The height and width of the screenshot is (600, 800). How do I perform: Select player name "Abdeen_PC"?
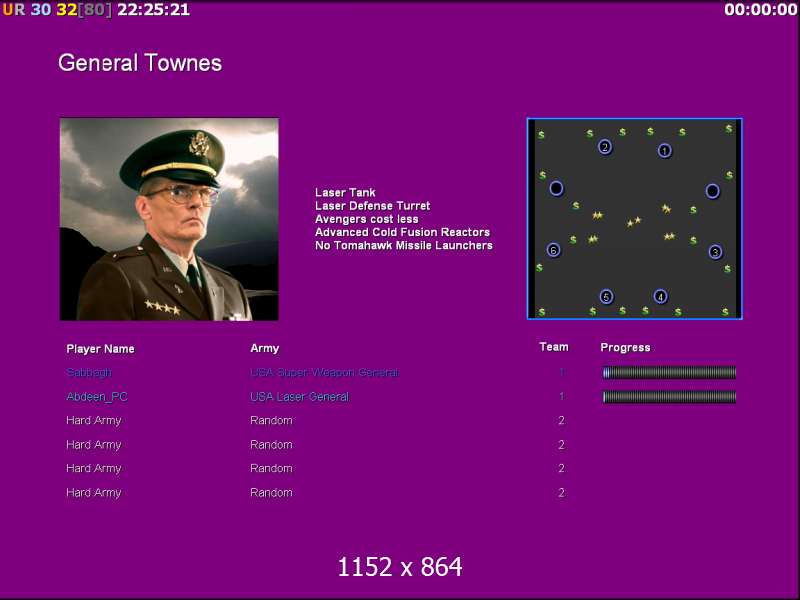point(97,396)
